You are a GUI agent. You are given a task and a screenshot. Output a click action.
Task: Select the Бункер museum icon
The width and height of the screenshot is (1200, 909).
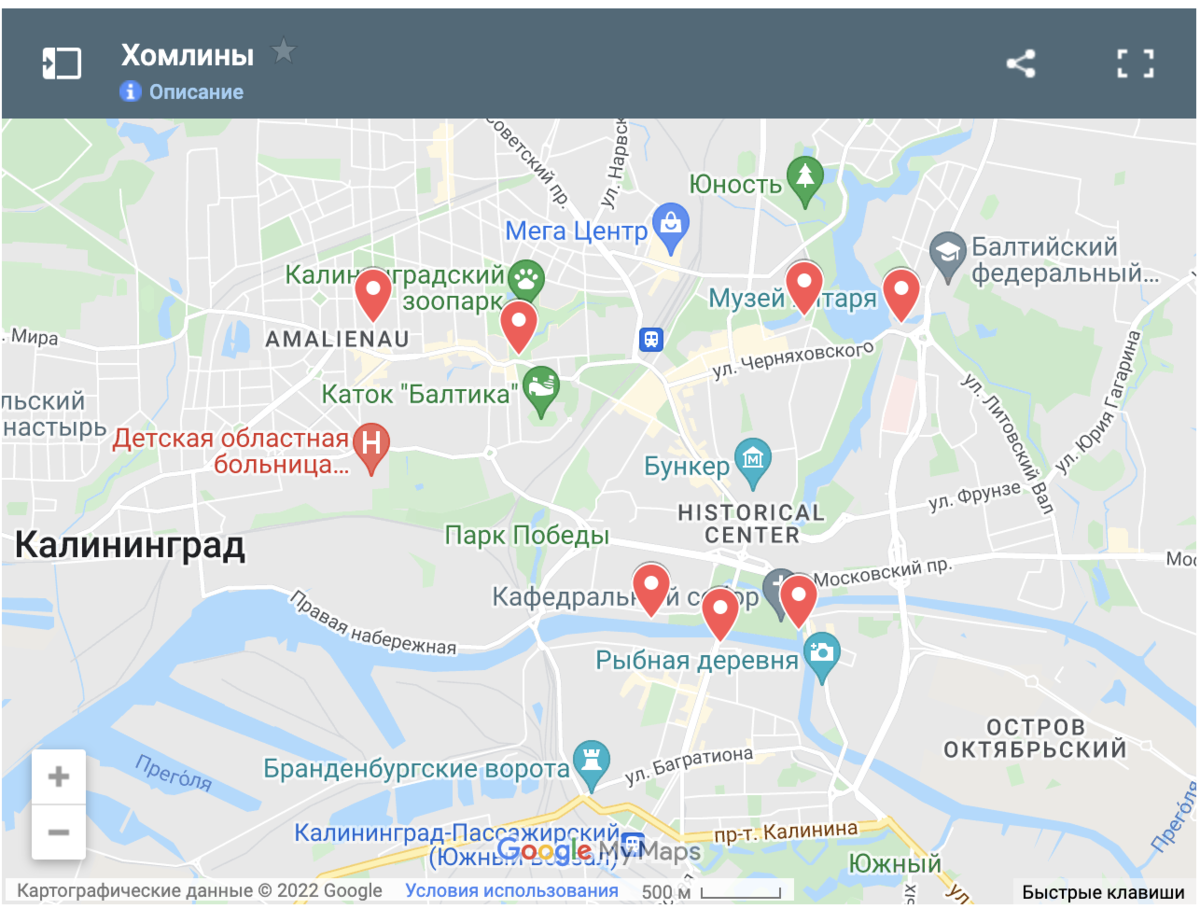(x=753, y=460)
